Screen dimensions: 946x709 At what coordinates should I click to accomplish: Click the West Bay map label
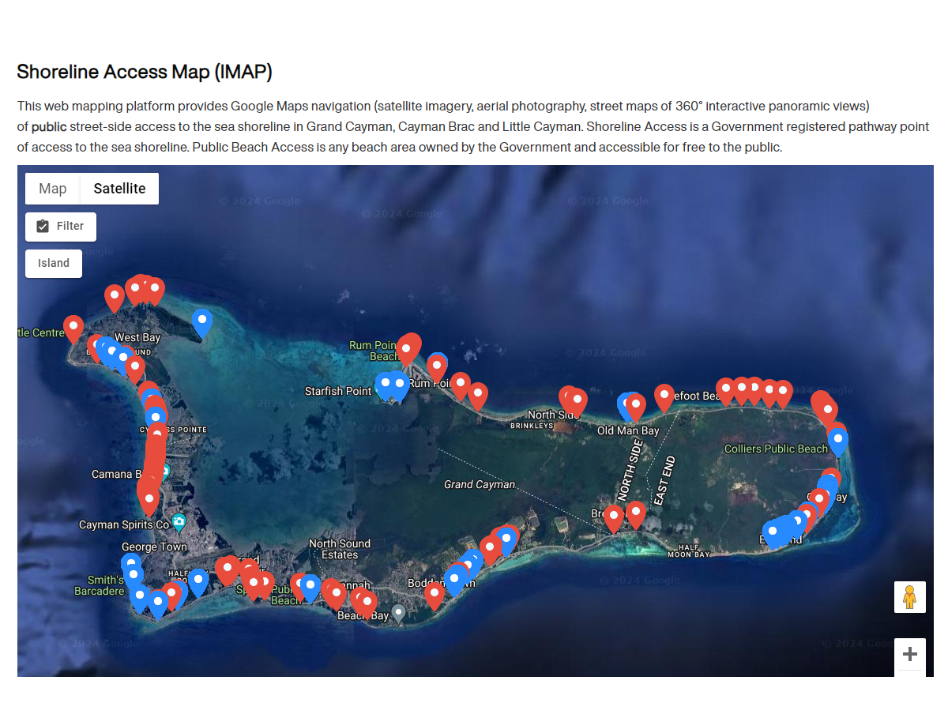click(138, 337)
